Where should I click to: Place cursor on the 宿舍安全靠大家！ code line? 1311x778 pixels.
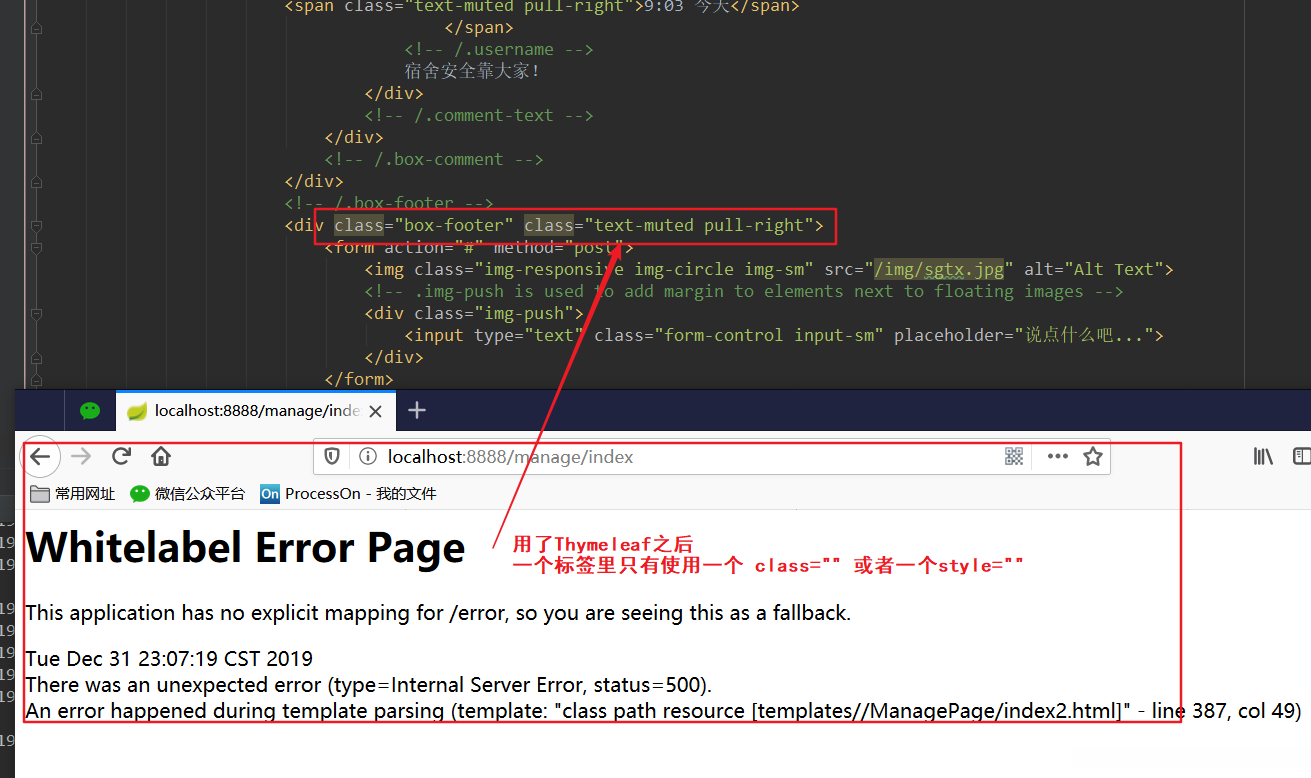pos(472,72)
